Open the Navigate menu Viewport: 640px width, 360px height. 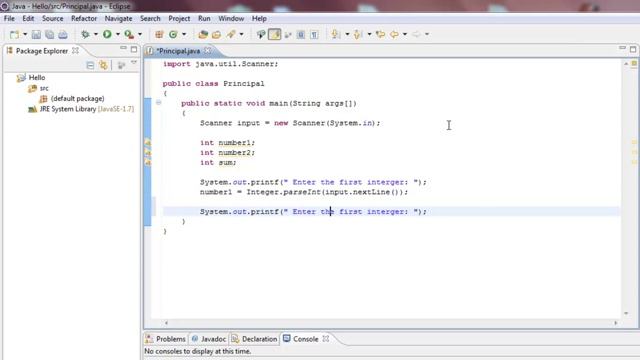click(x=118, y=18)
